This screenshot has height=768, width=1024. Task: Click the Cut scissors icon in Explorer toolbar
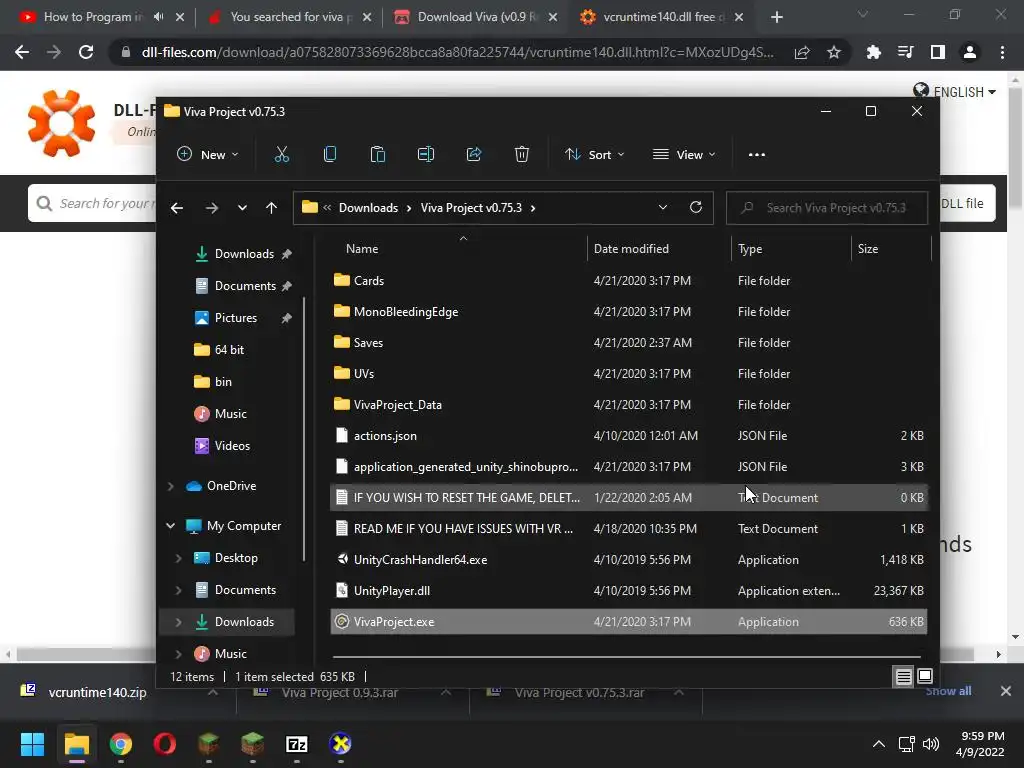(281, 155)
